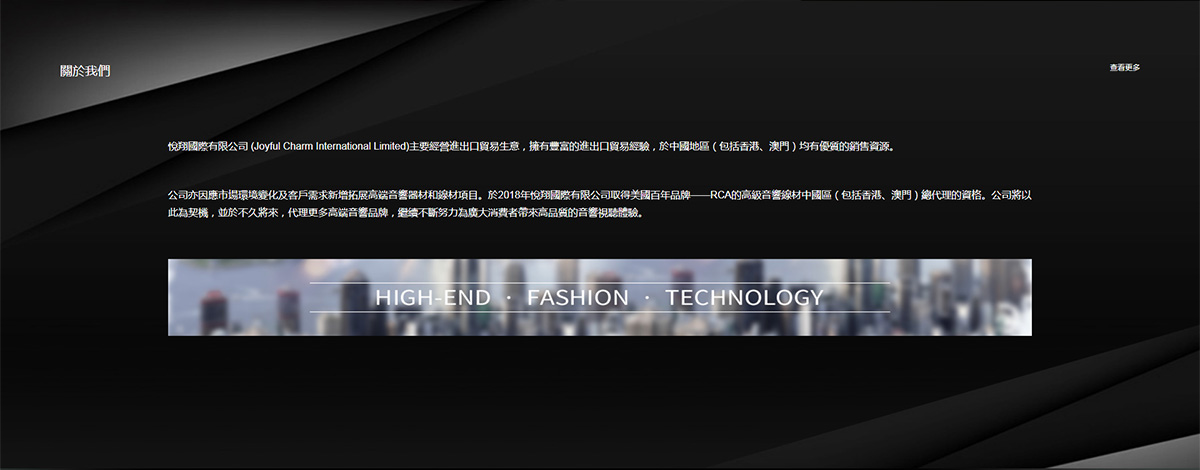
Task: Click the white line above banner slogan
Action: coord(600,283)
